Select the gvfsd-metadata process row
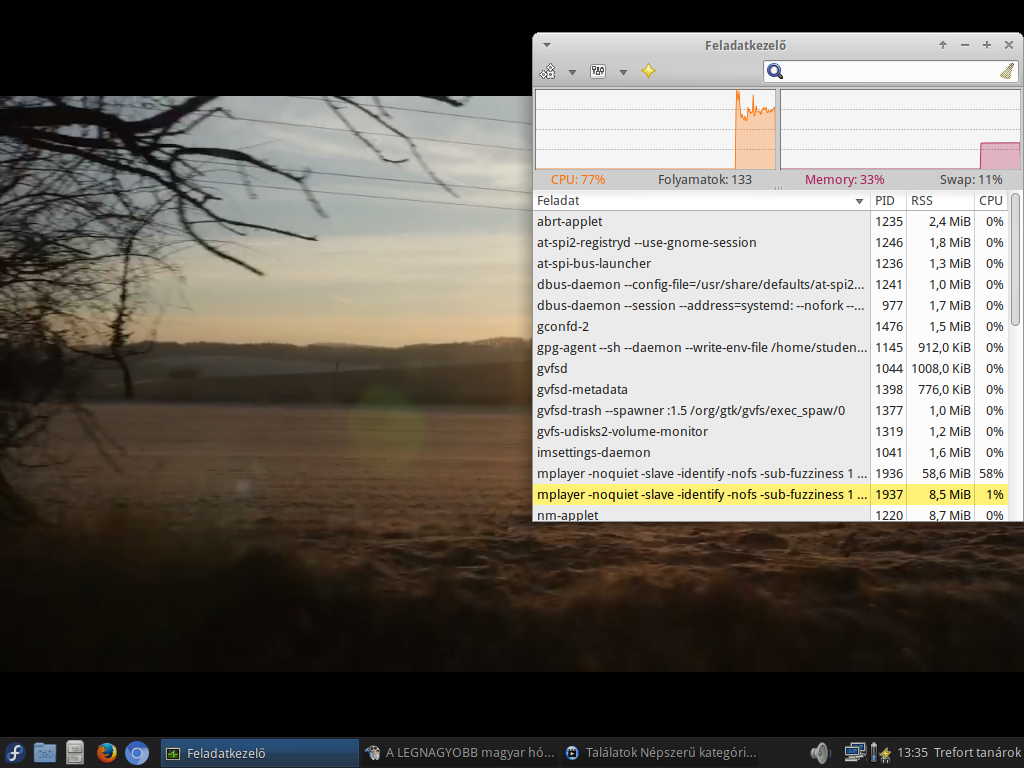 pos(771,389)
